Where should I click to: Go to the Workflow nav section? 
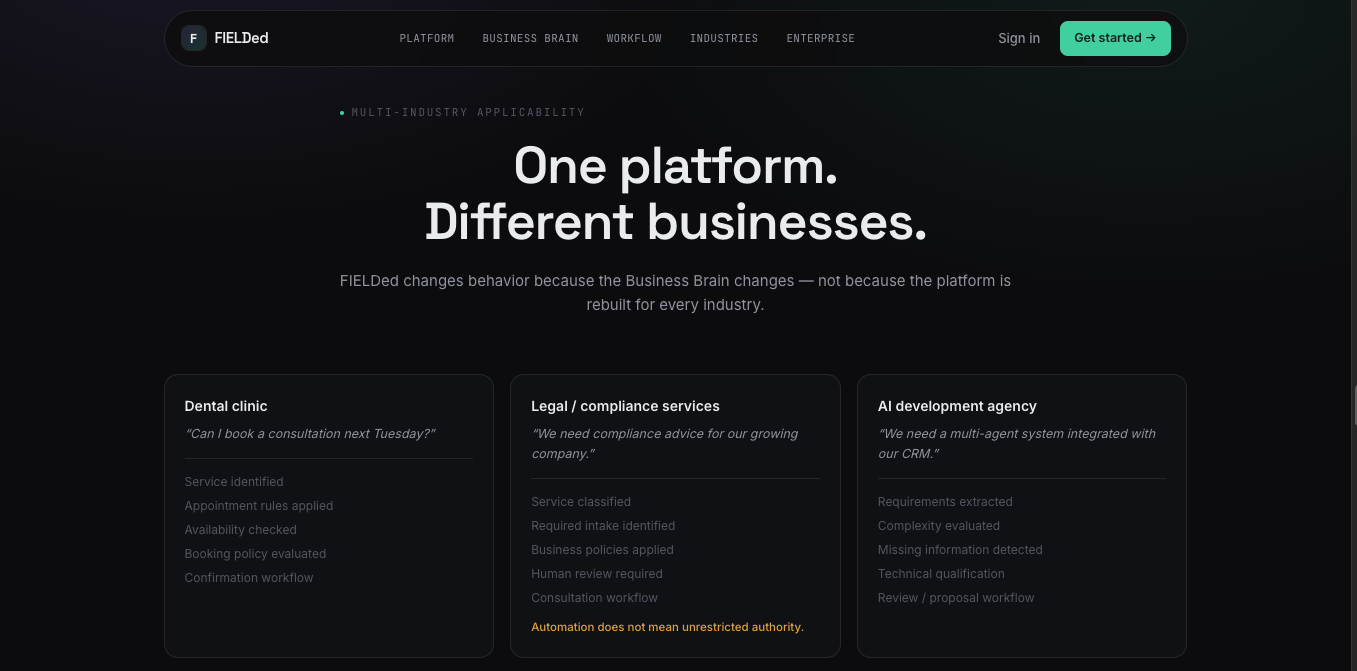point(634,38)
